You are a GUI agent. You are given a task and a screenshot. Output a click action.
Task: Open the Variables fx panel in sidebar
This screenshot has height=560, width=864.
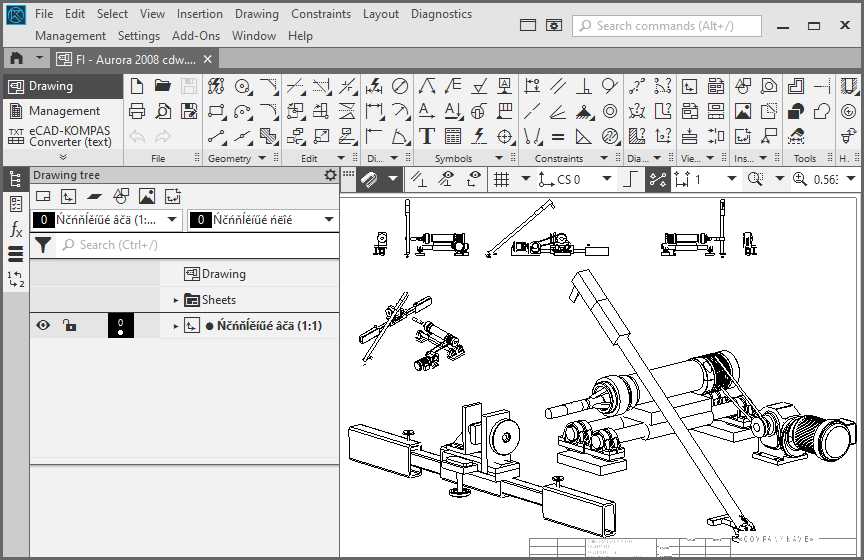tap(15, 230)
